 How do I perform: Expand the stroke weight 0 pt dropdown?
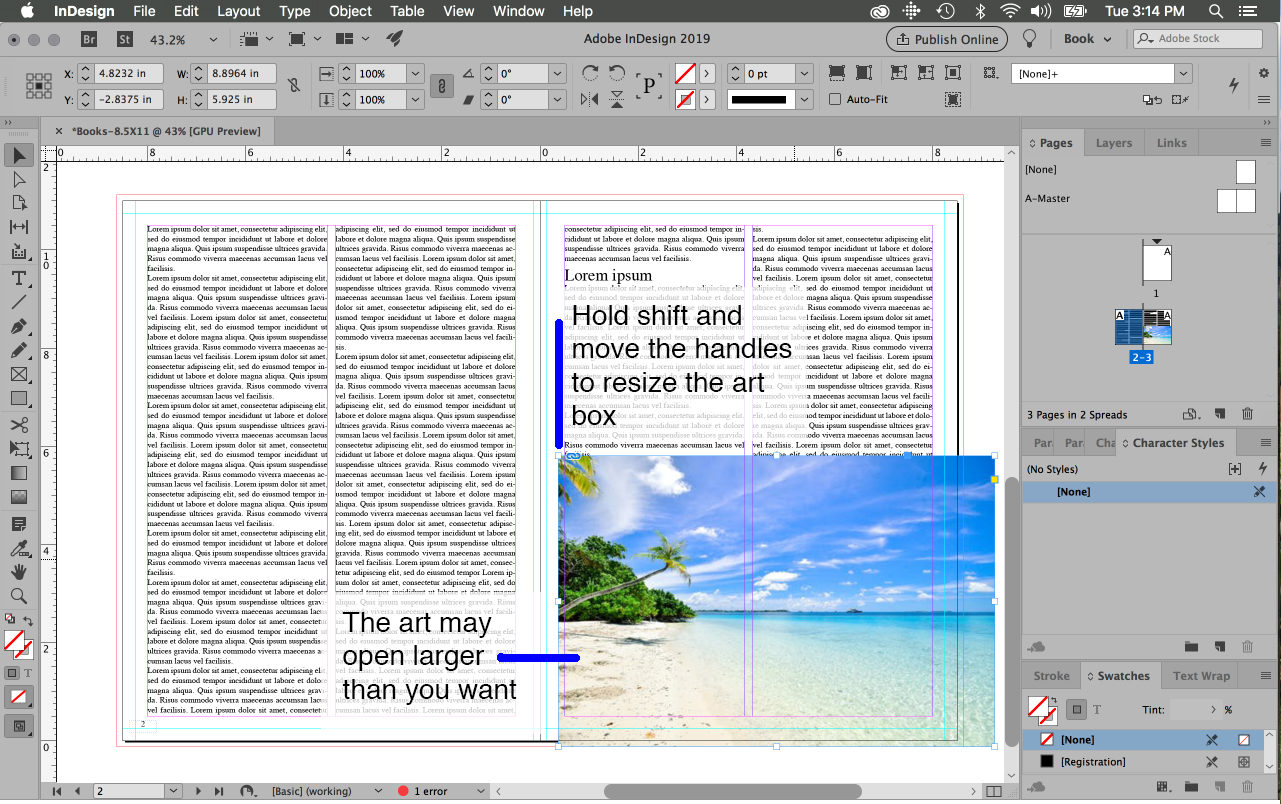[803, 74]
